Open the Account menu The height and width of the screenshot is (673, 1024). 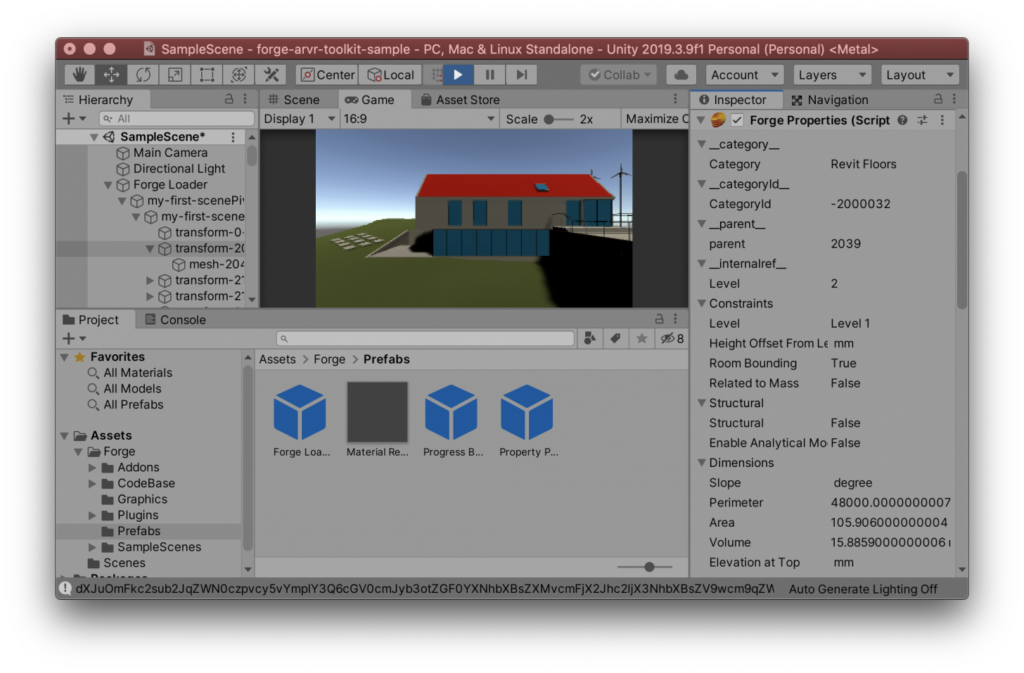pos(744,74)
